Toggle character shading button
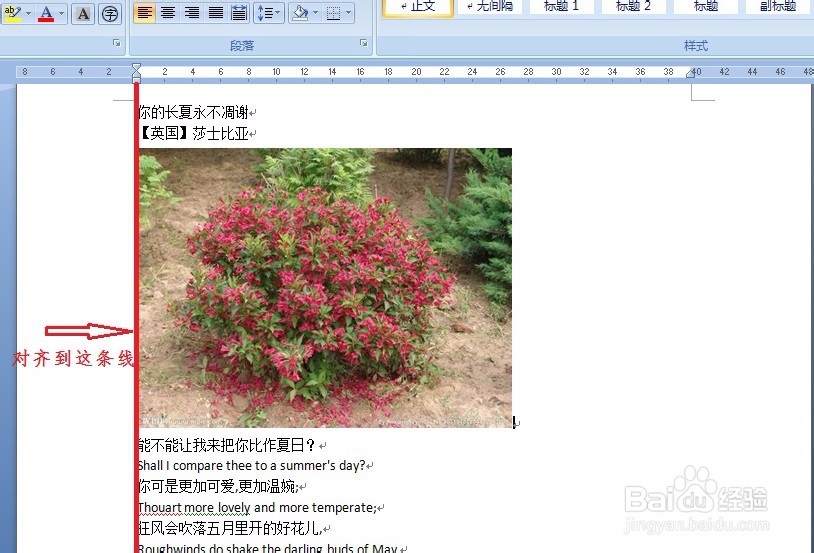Screen dimensions: 814x553 click(x=83, y=14)
